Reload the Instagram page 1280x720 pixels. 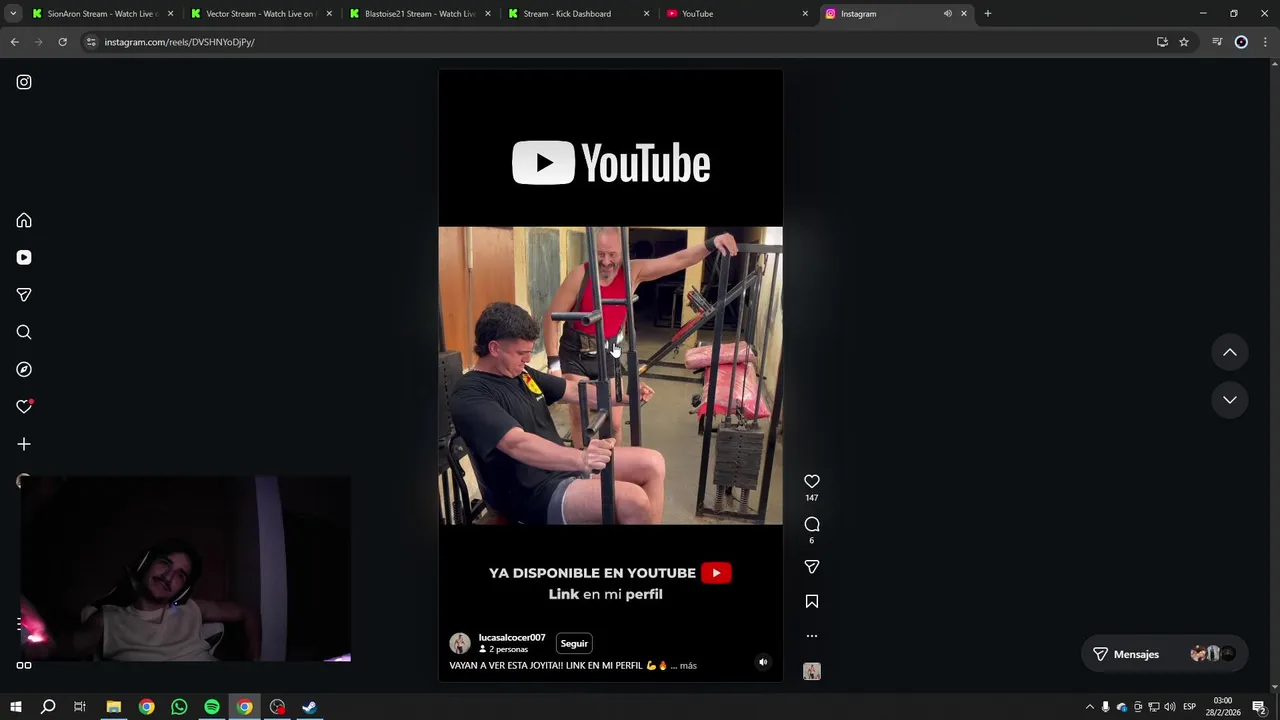coord(62,42)
